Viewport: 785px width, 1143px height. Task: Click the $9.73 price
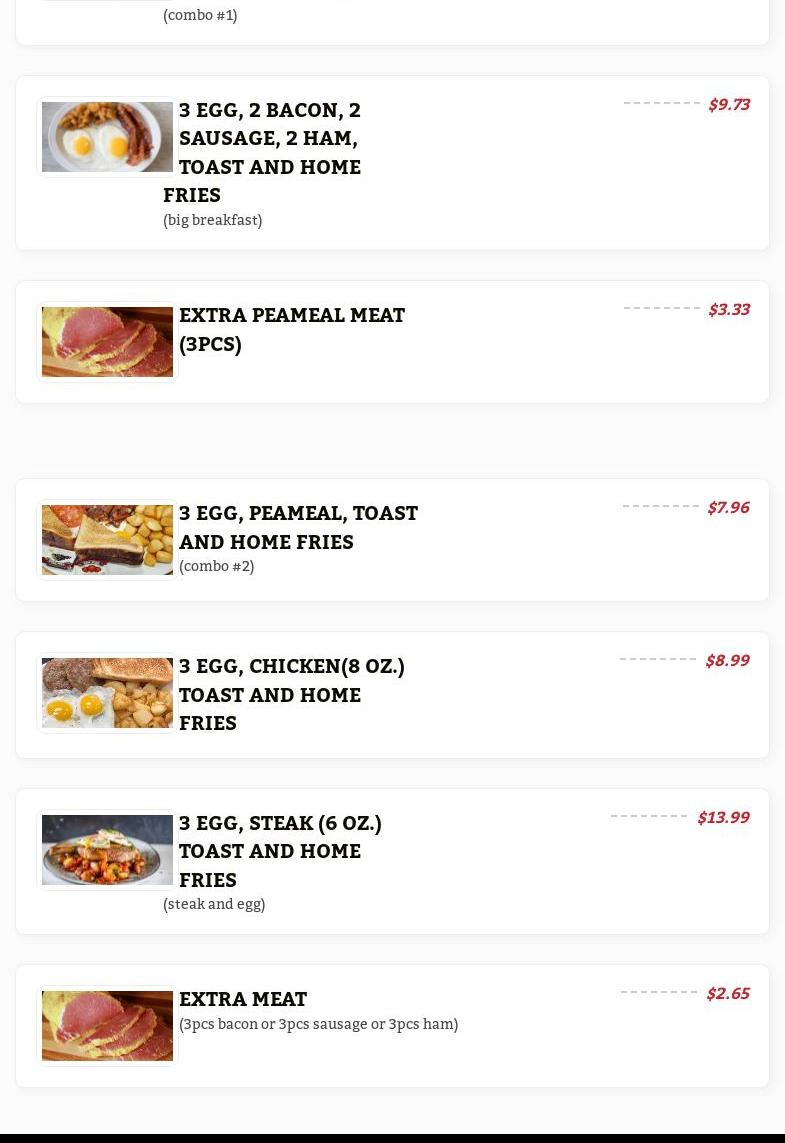pos(728,104)
